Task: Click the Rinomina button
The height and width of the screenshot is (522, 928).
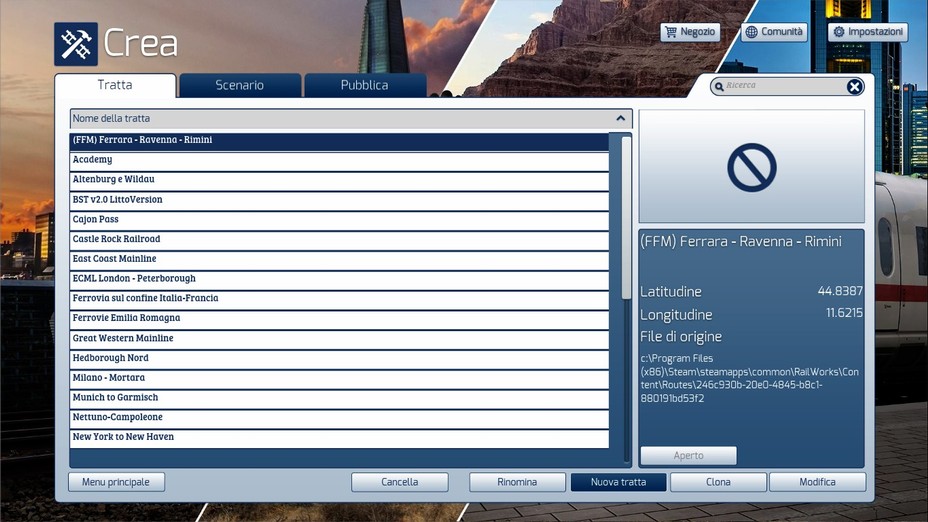Action: point(517,482)
